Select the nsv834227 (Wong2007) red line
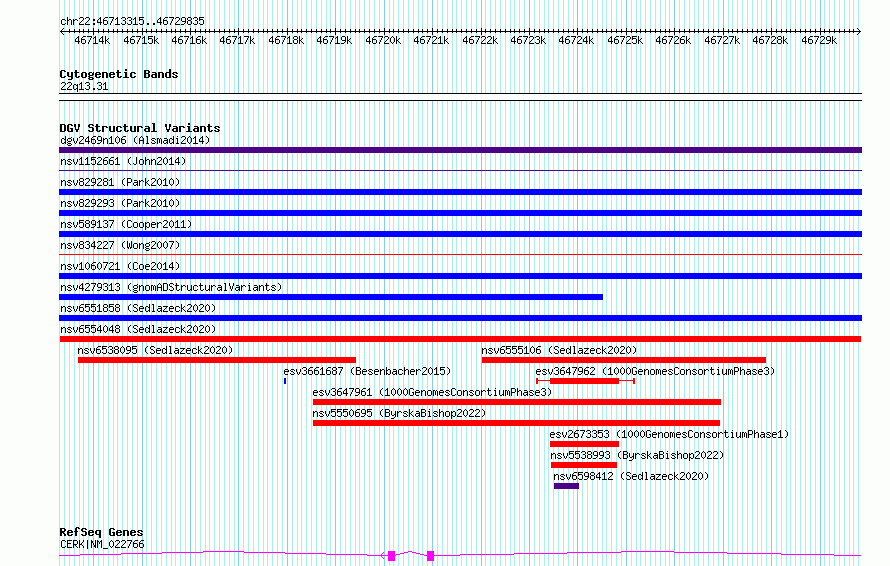Screen dimensions: 890x566 point(460,254)
